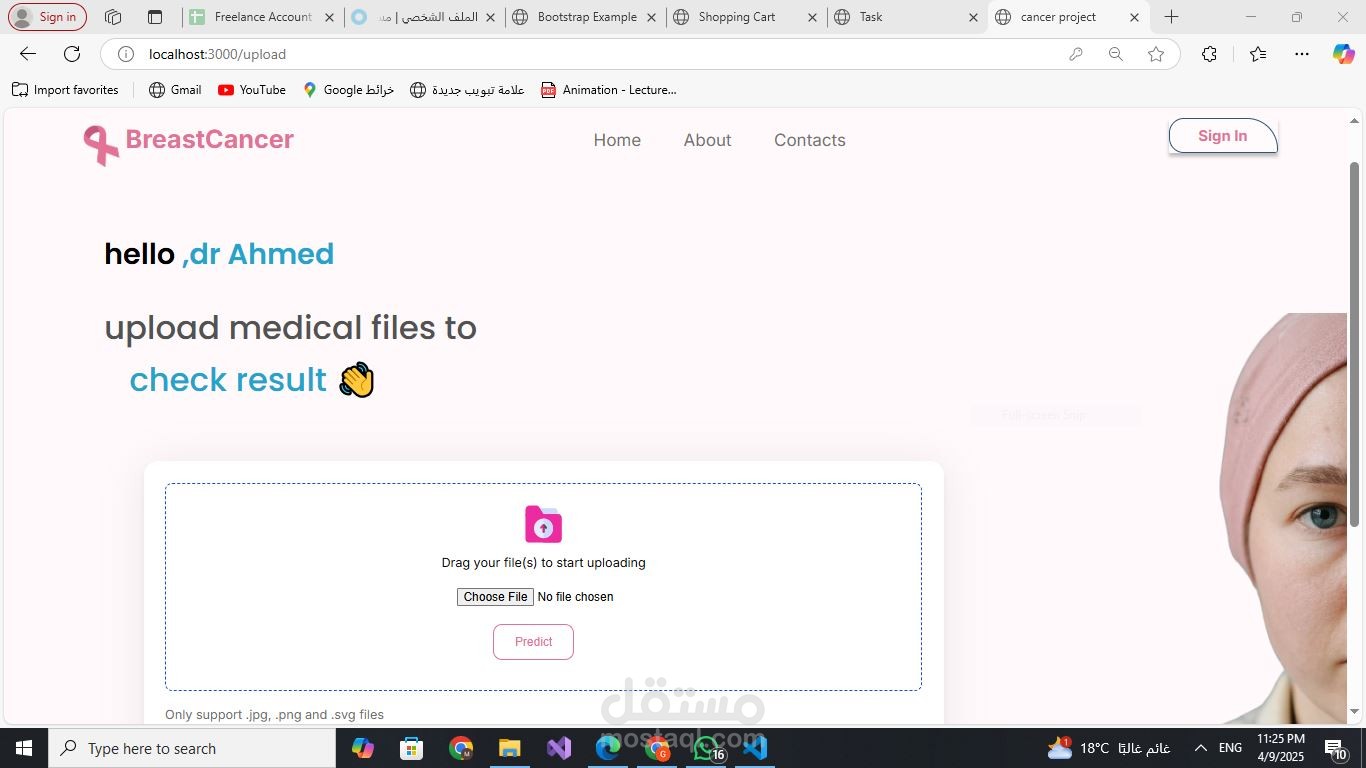
Task: Open the Windows Start menu
Action: [24, 748]
